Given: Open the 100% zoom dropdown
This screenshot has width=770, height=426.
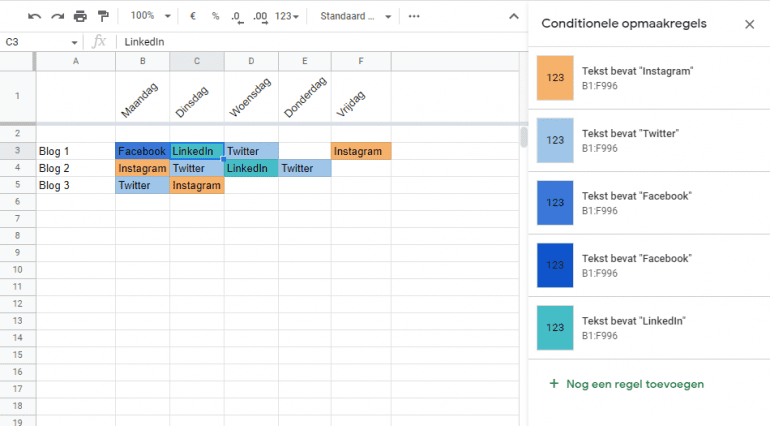Looking at the screenshot, I should coord(150,16).
